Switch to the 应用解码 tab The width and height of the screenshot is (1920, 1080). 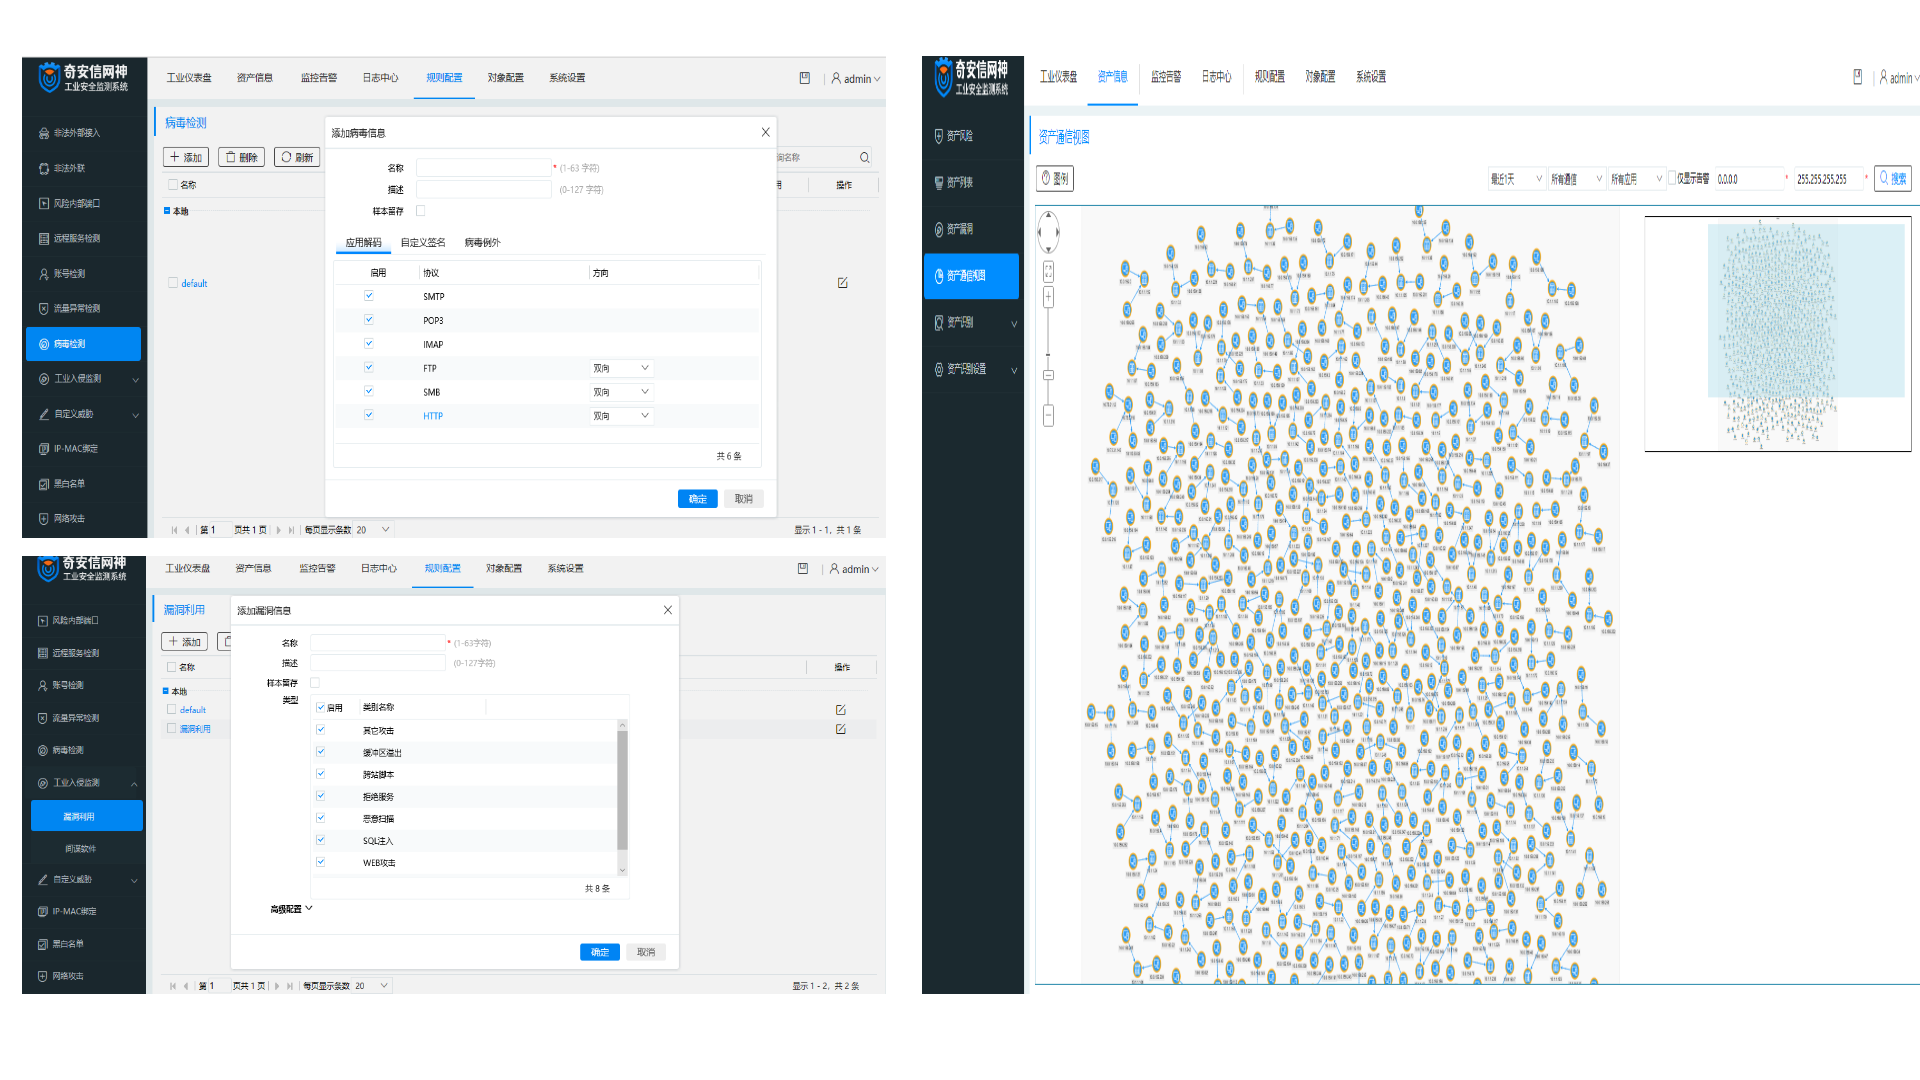pos(363,243)
